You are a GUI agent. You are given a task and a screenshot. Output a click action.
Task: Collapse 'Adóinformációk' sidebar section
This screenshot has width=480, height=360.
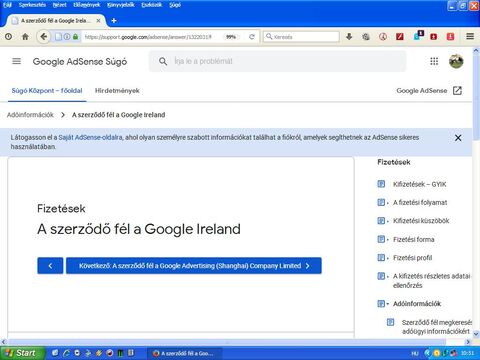tap(417, 304)
